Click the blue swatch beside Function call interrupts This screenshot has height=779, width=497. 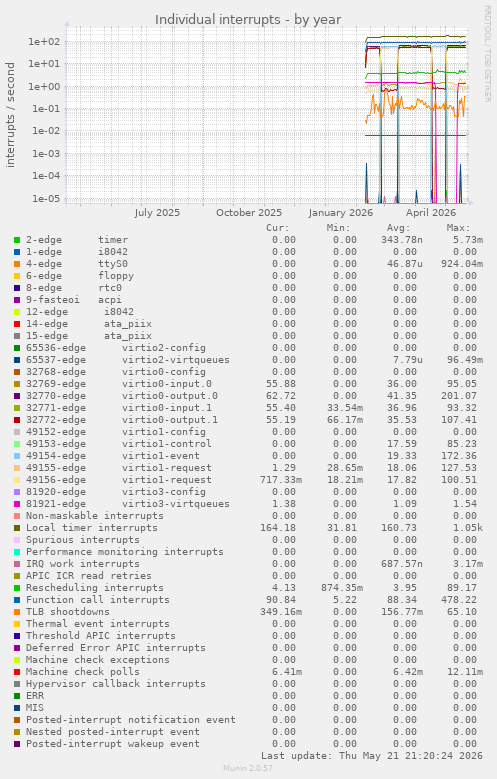tap(17, 600)
